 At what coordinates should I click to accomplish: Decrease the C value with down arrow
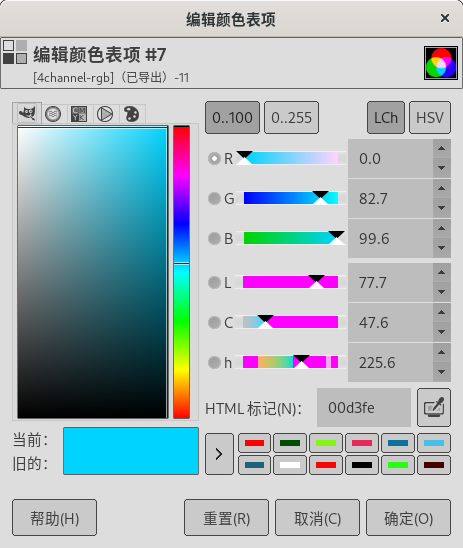pos(442,332)
